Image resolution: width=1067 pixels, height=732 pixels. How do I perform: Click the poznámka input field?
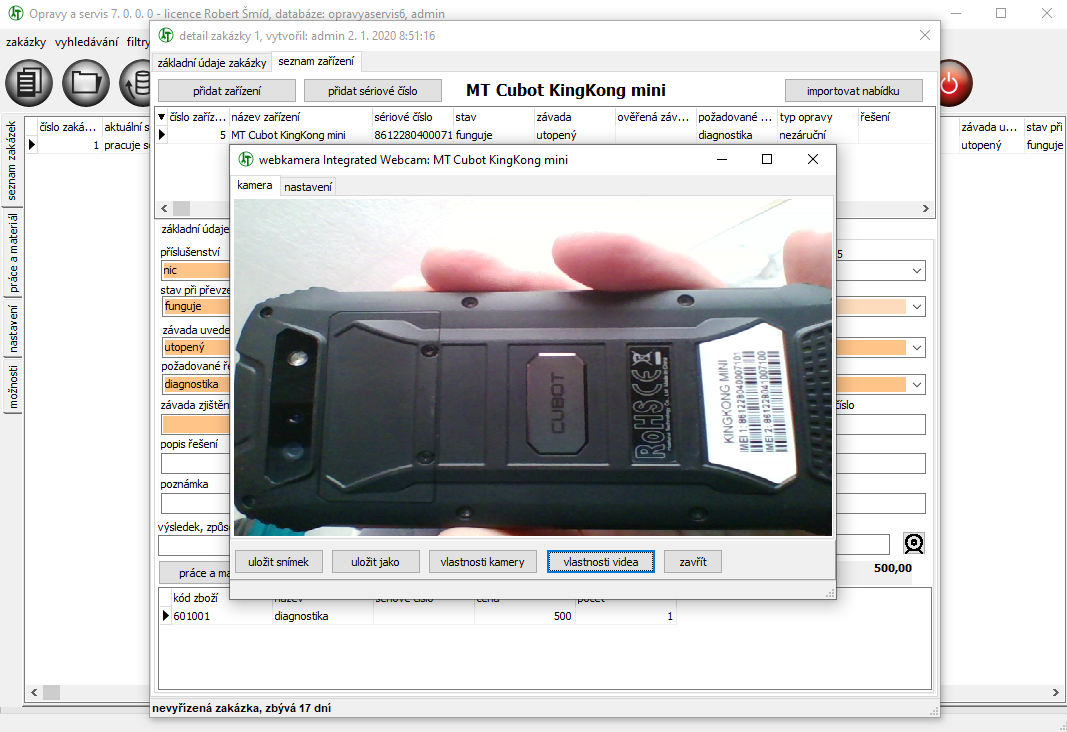(x=196, y=503)
